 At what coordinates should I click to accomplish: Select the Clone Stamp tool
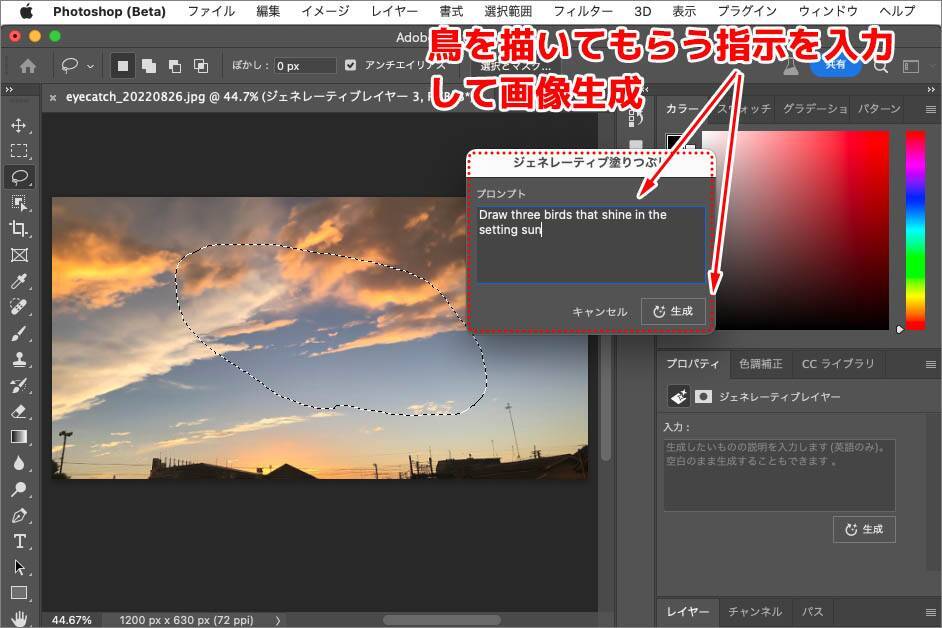(19, 360)
